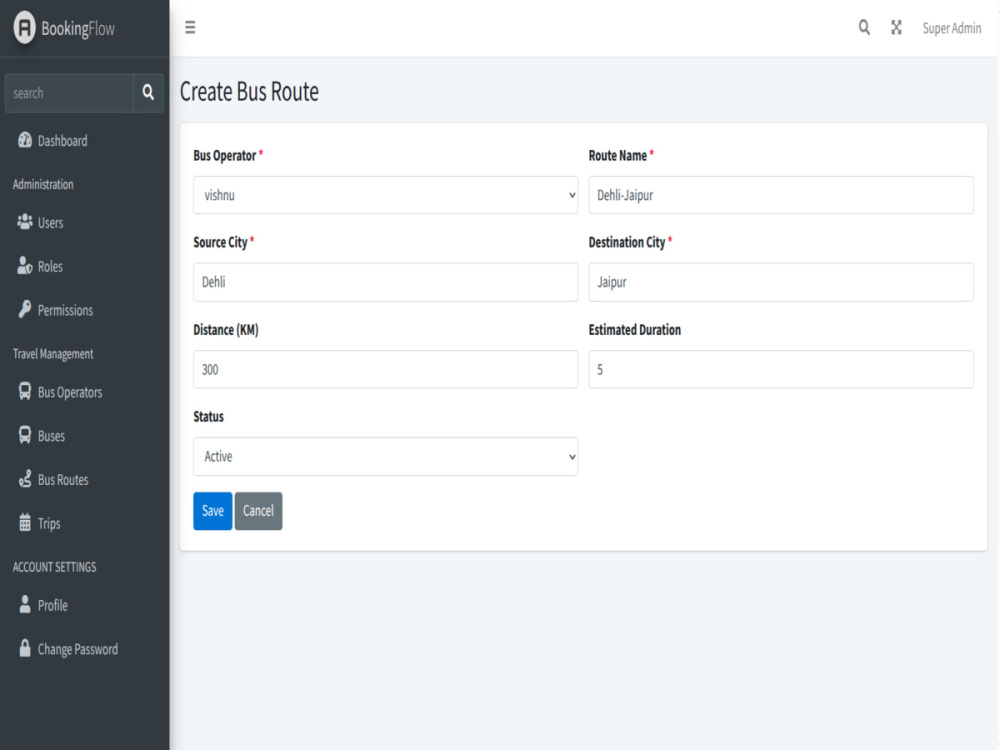Screen dimensions: 1000x750
Task: Click the Distance (KM) field with 300
Action: point(386,369)
